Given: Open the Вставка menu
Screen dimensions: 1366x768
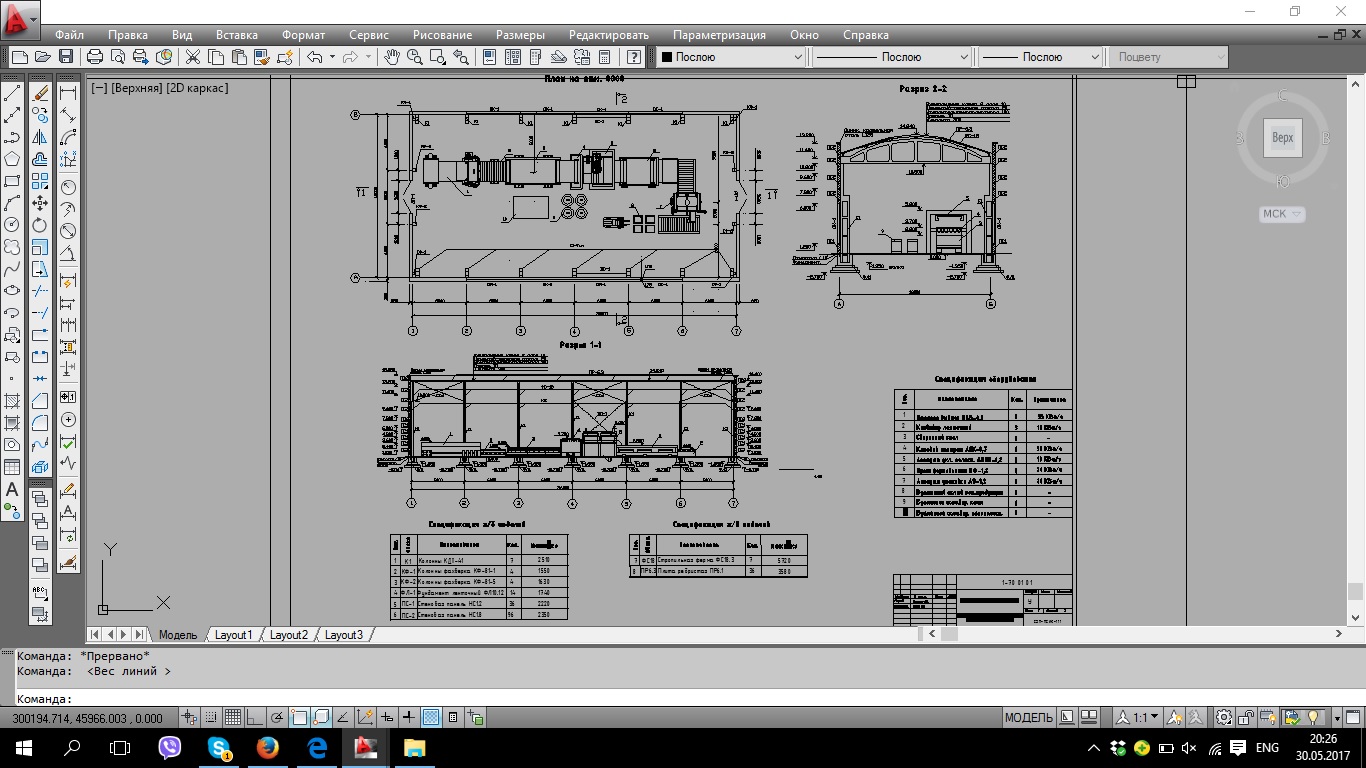Looking at the screenshot, I should 237,35.
